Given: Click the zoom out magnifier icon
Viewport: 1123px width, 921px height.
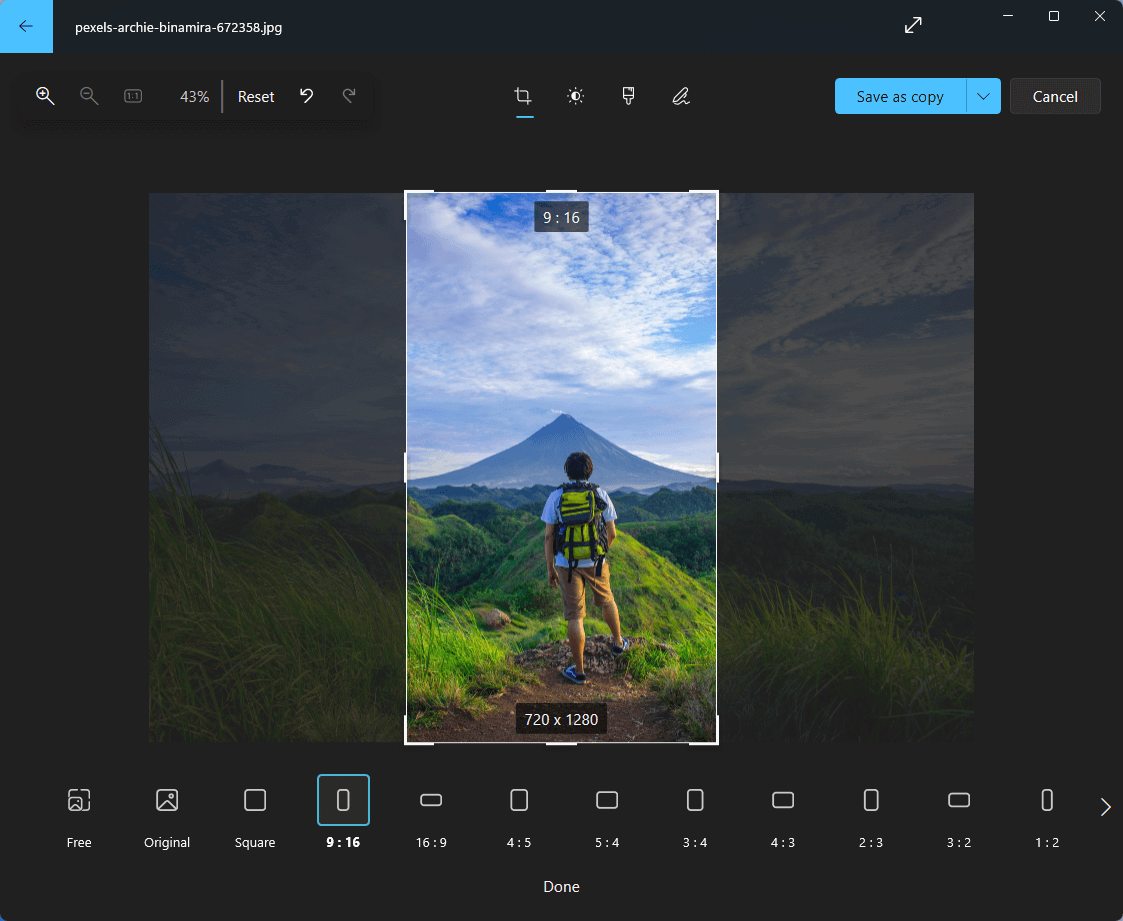Looking at the screenshot, I should [89, 96].
